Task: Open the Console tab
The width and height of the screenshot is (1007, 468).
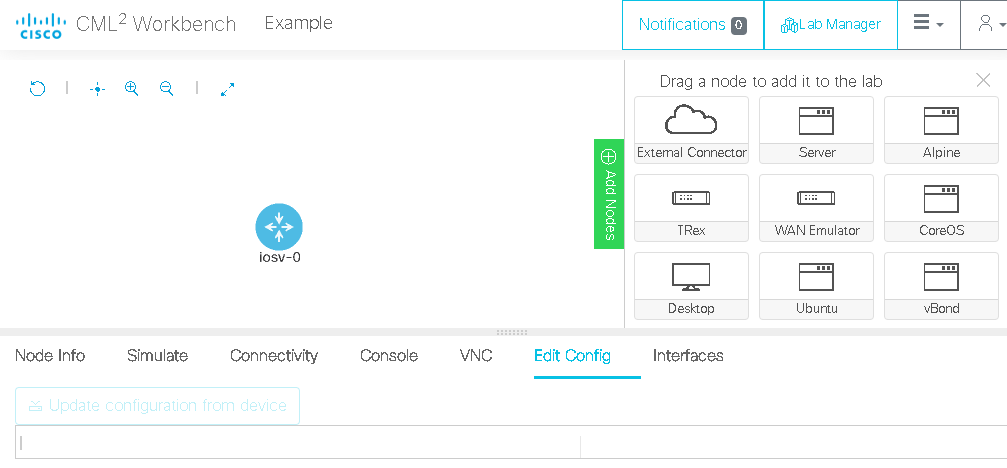Action: pyautogui.click(x=389, y=356)
